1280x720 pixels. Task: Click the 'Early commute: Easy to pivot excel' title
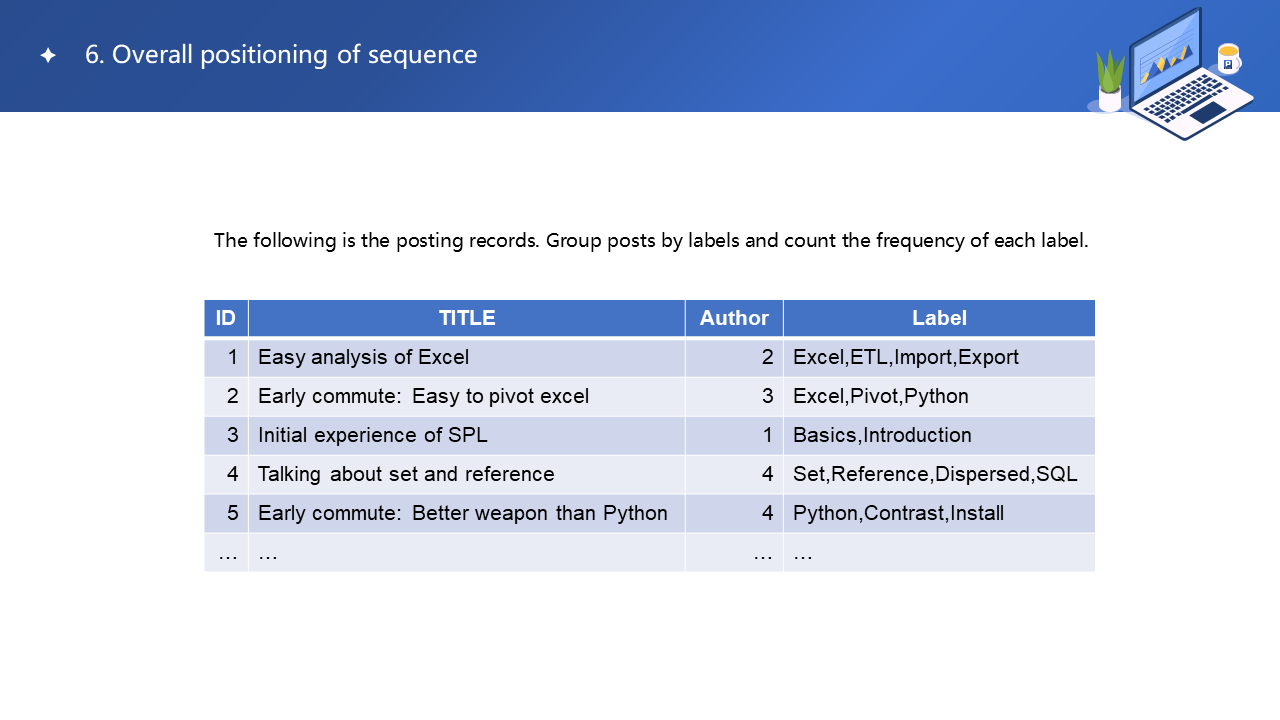coord(423,396)
